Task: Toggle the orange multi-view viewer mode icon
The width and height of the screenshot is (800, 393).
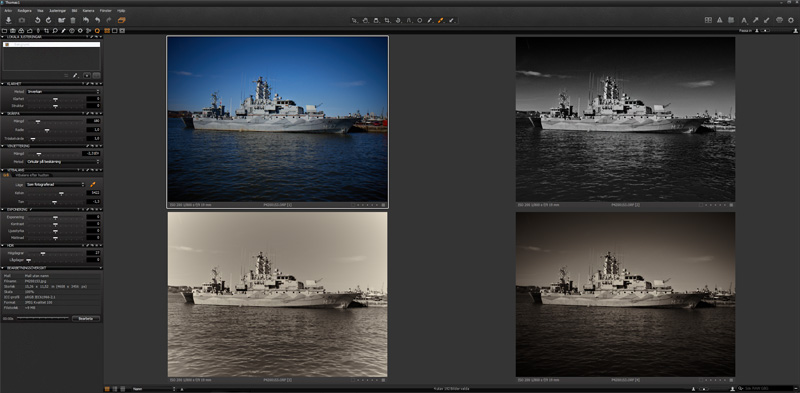Action: pyautogui.click(x=107, y=31)
